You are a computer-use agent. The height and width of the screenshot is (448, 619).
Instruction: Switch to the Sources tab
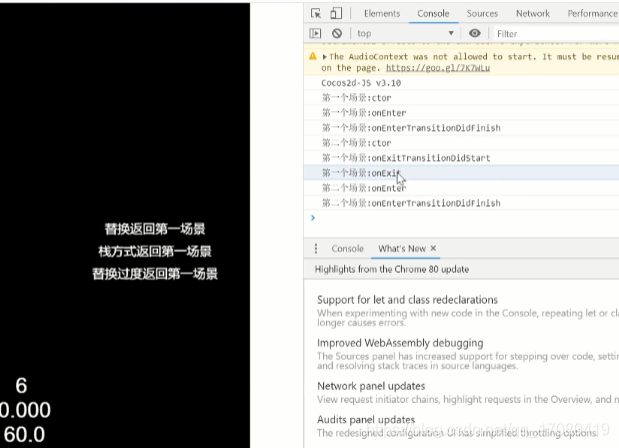(x=482, y=13)
